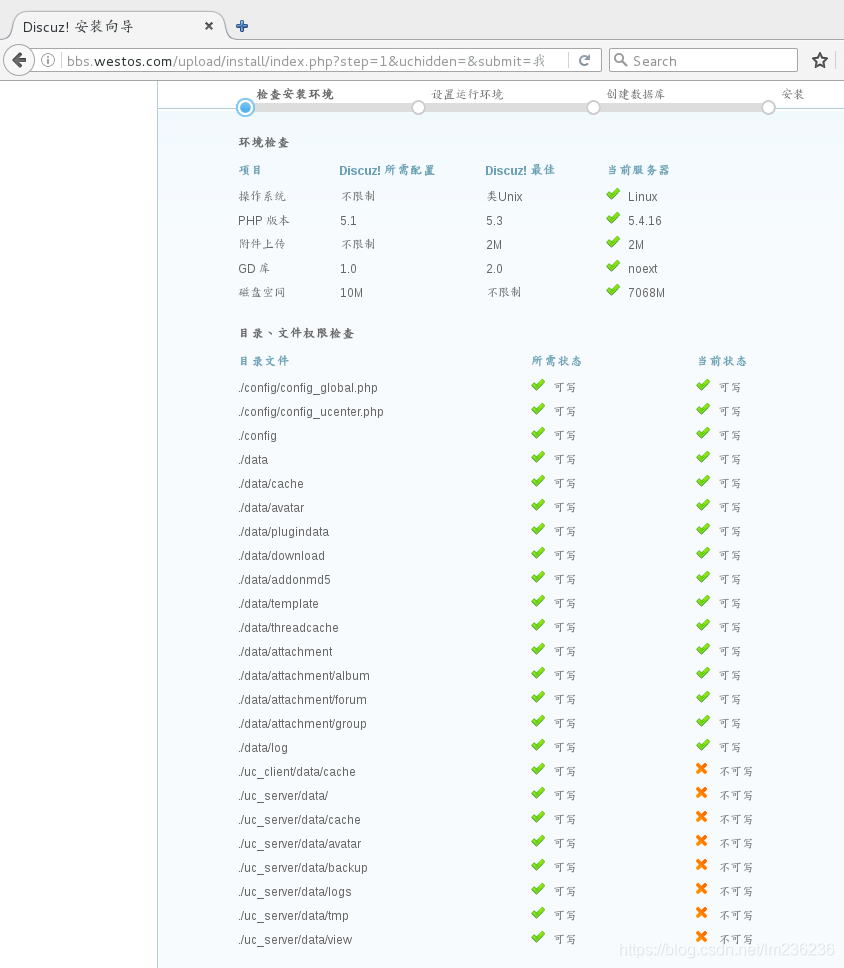This screenshot has width=844, height=968.
Task: Click the 7068M disk space value
Action: click(x=646, y=293)
